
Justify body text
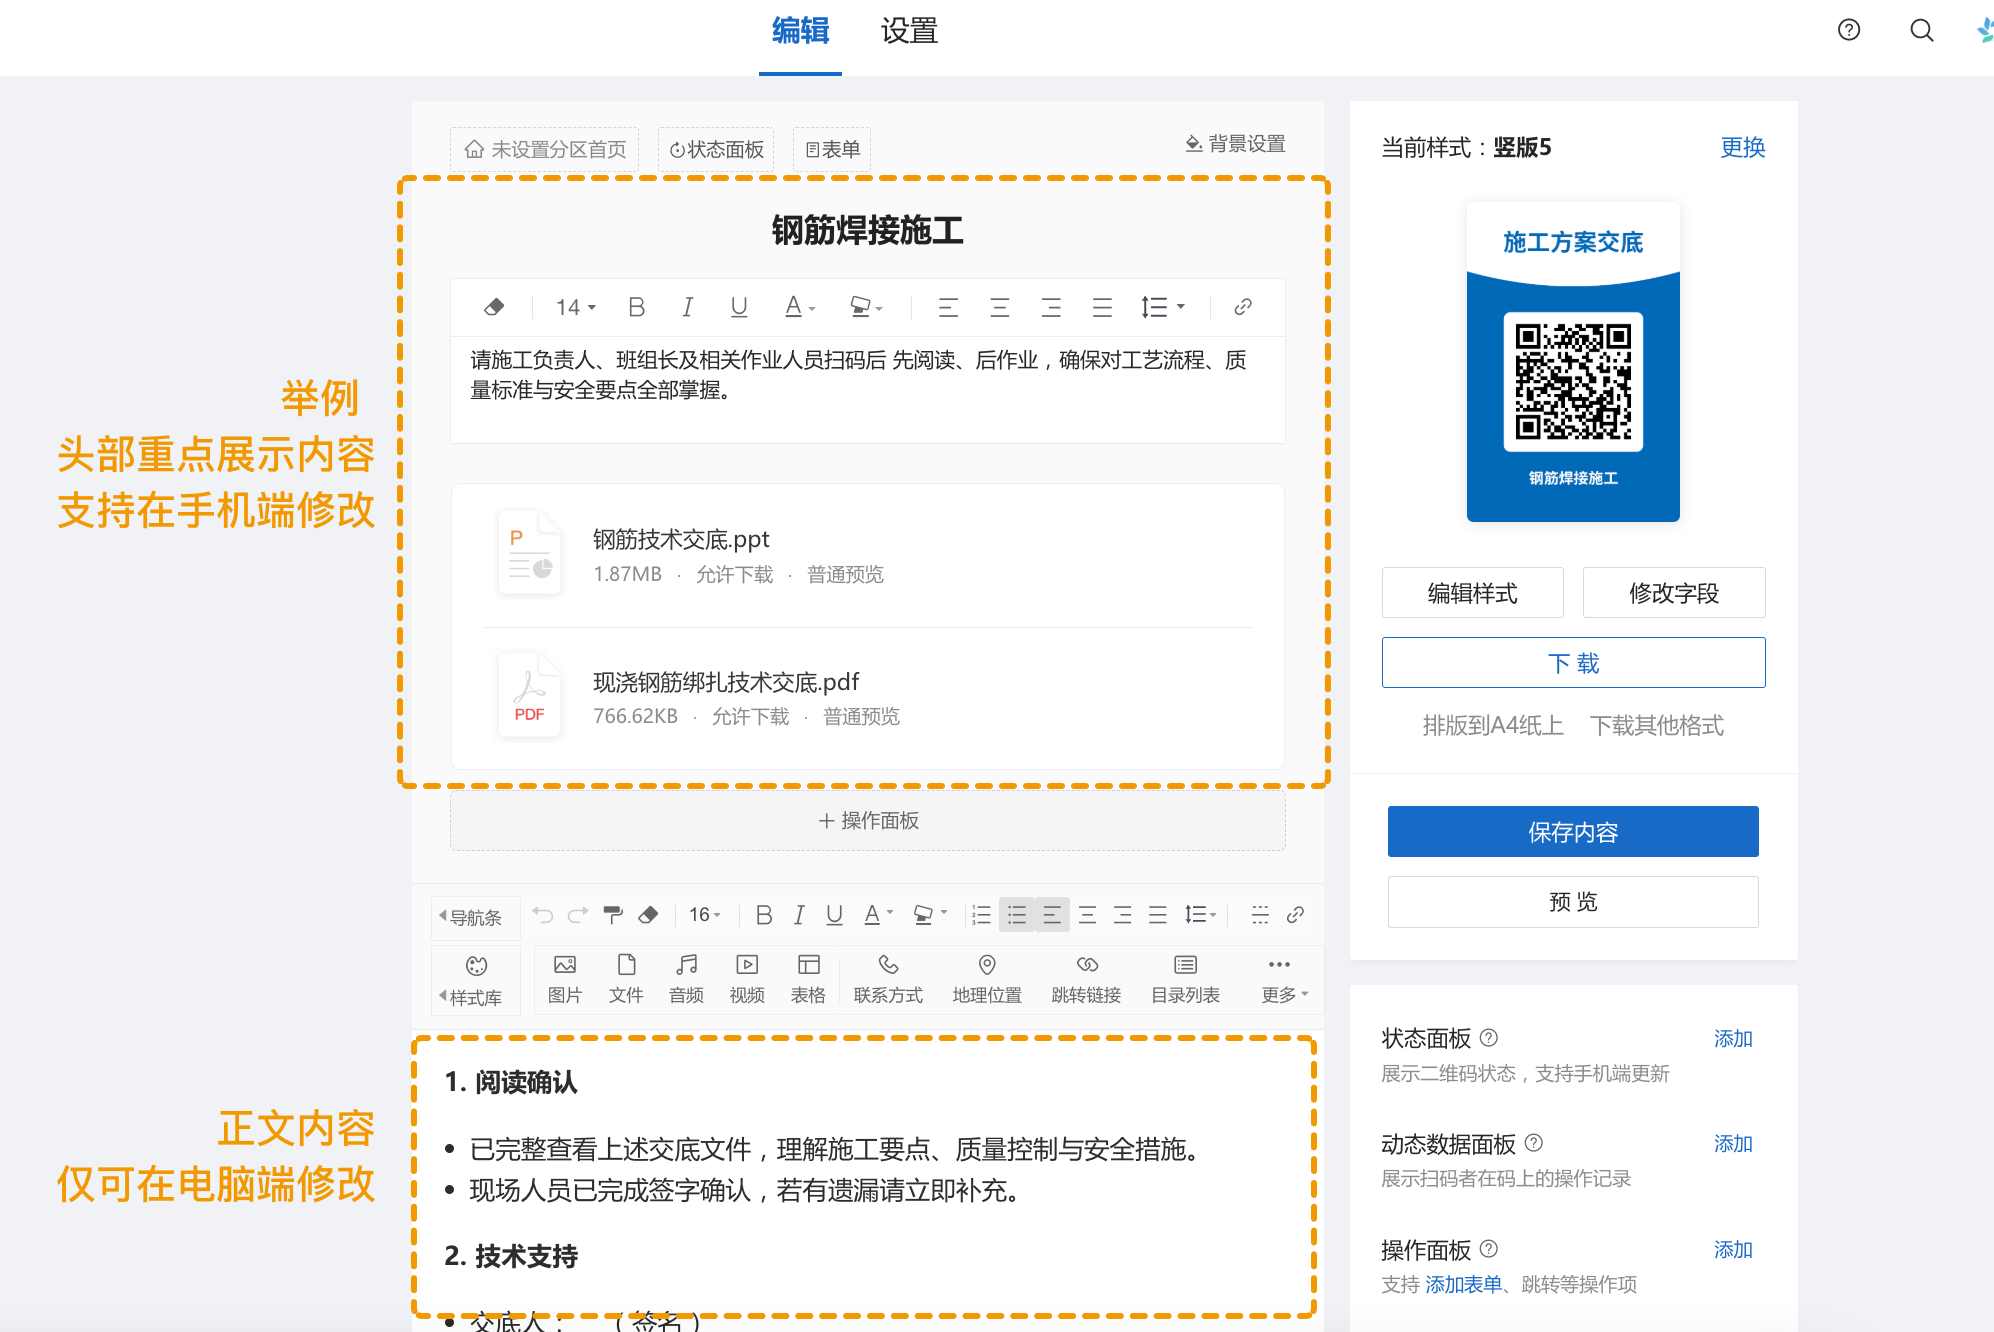pyautogui.click(x=1158, y=914)
